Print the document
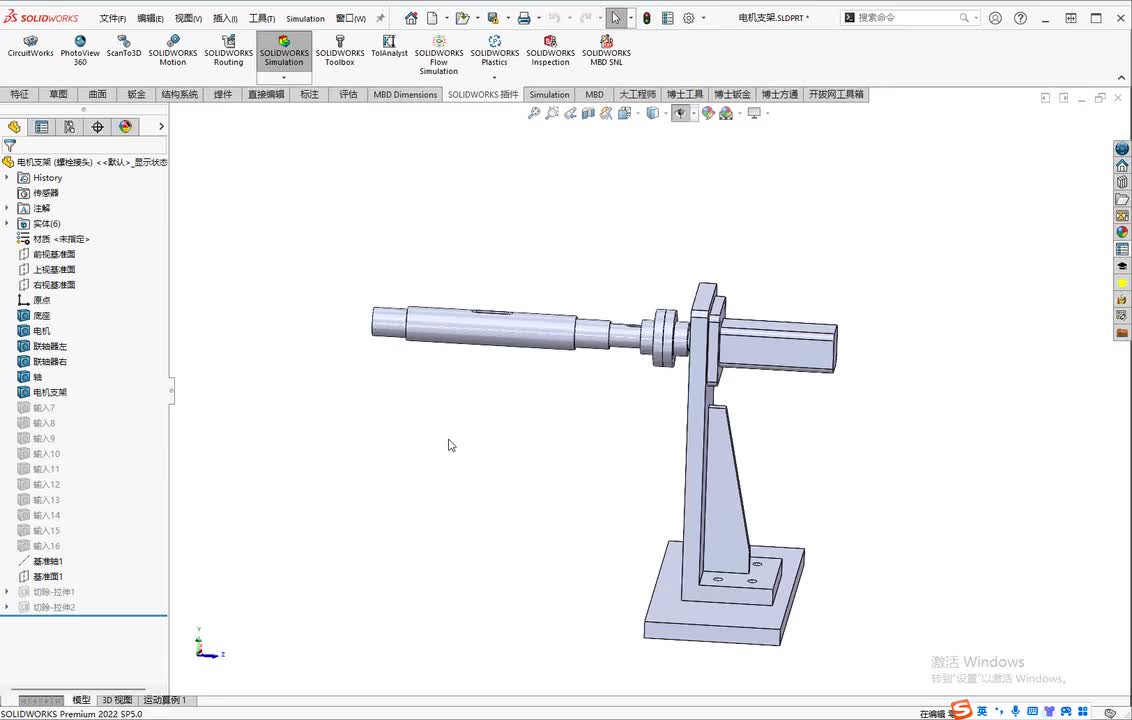The height and width of the screenshot is (720, 1132). [524, 18]
